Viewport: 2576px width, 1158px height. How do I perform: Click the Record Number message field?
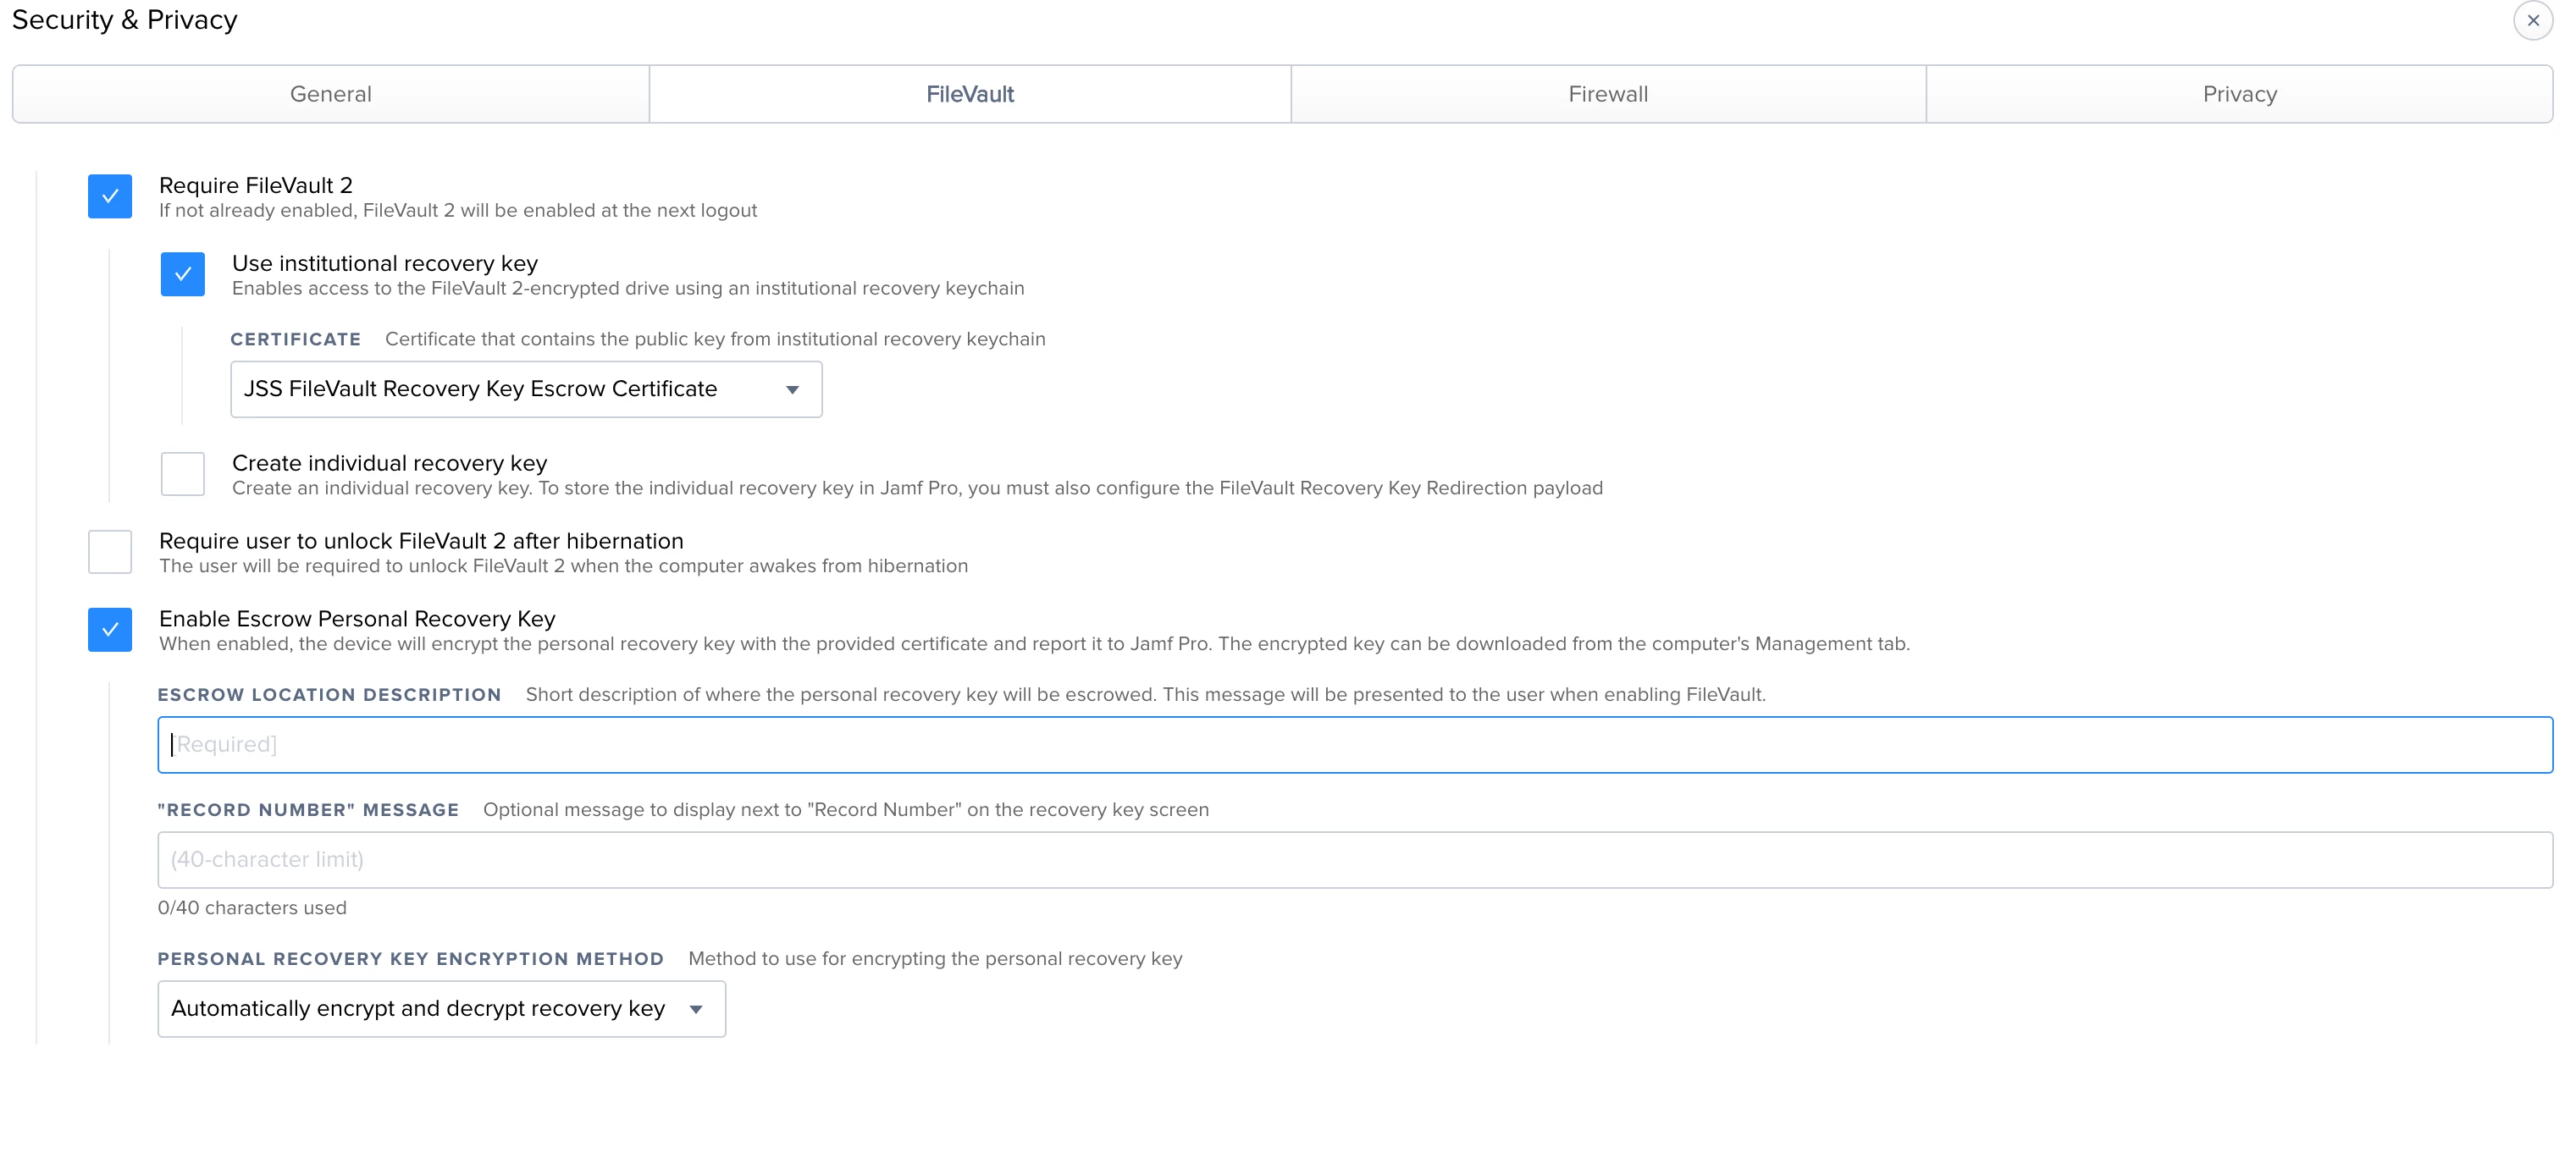tap(1354, 860)
